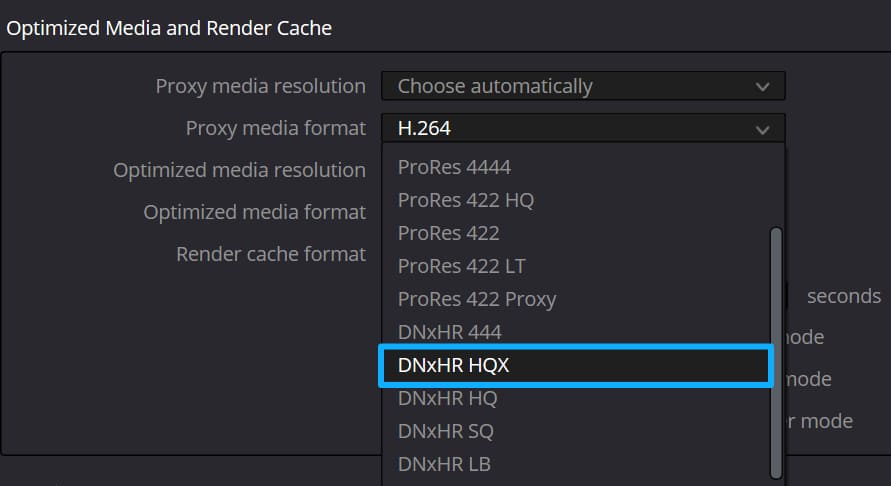Select DNxHR SQ from the dropdown
The image size is (891, 486).
[x=575, y=431]
